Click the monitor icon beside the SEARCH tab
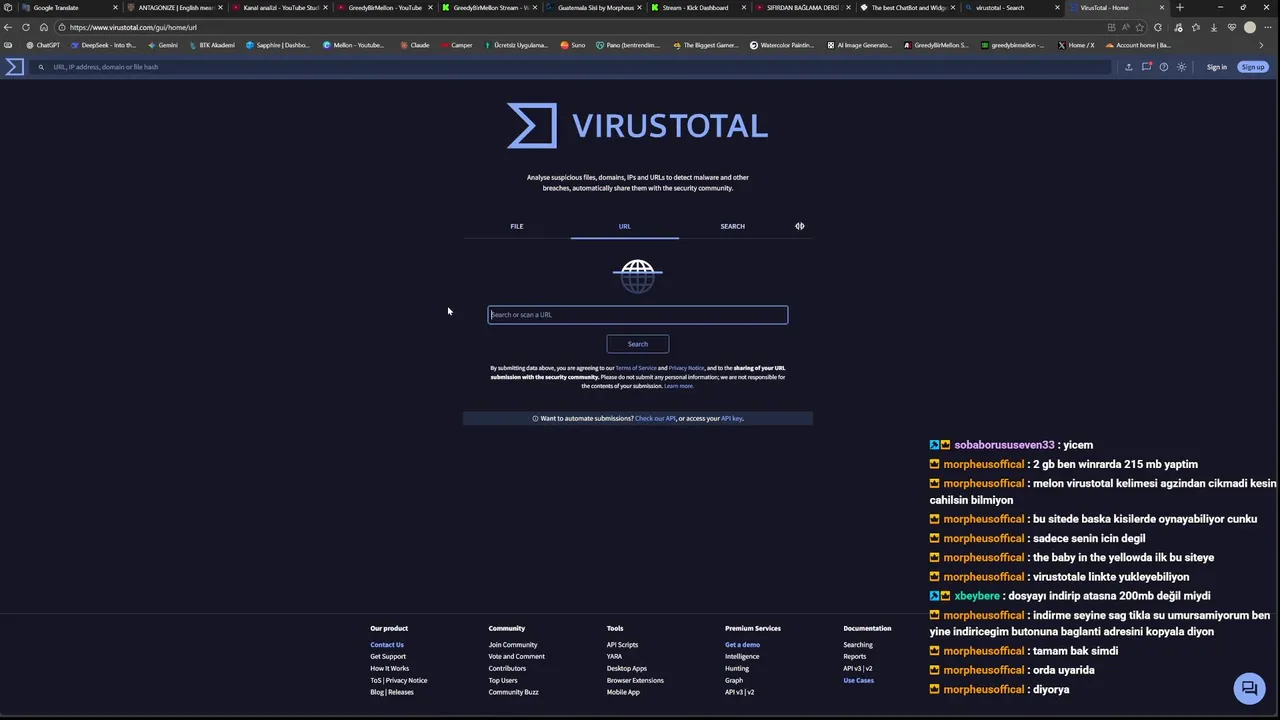1280x720 pixels. coord(799,226)
